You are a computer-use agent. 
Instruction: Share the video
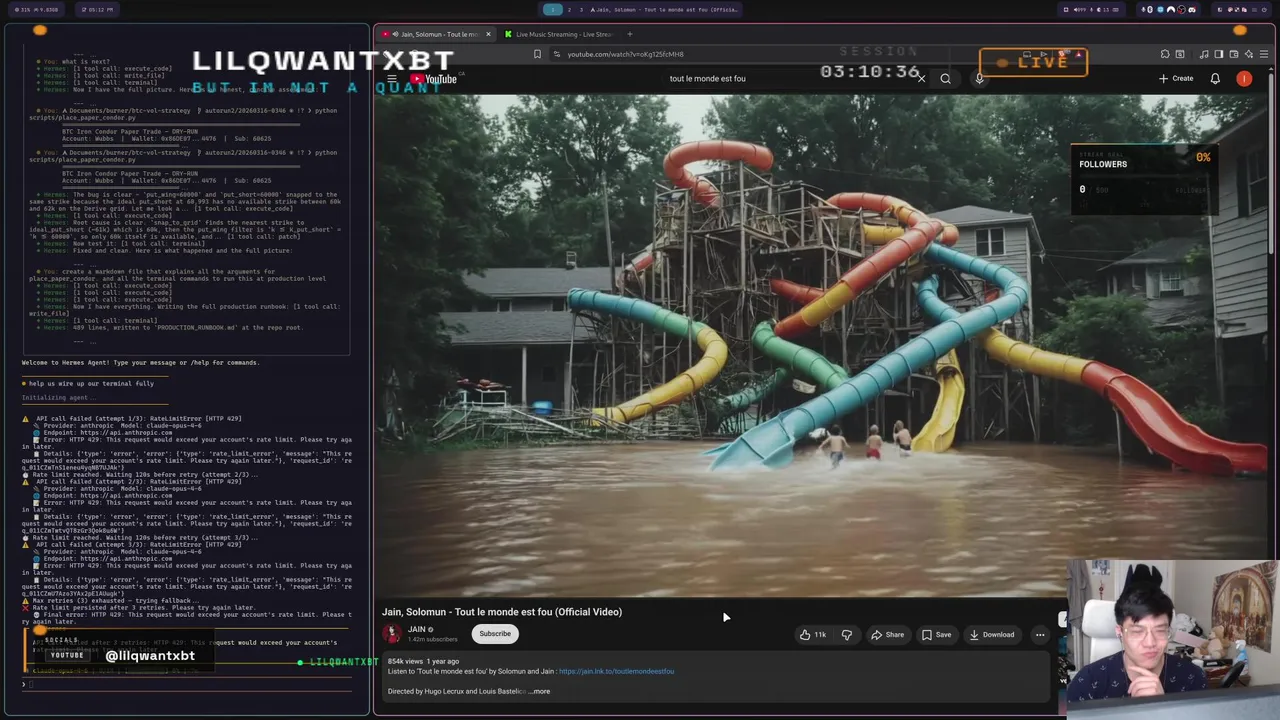887,634
